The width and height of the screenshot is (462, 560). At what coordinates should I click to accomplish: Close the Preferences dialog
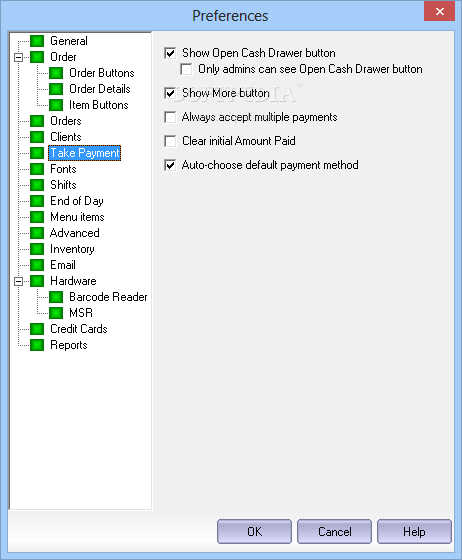(x=440, y=11)
